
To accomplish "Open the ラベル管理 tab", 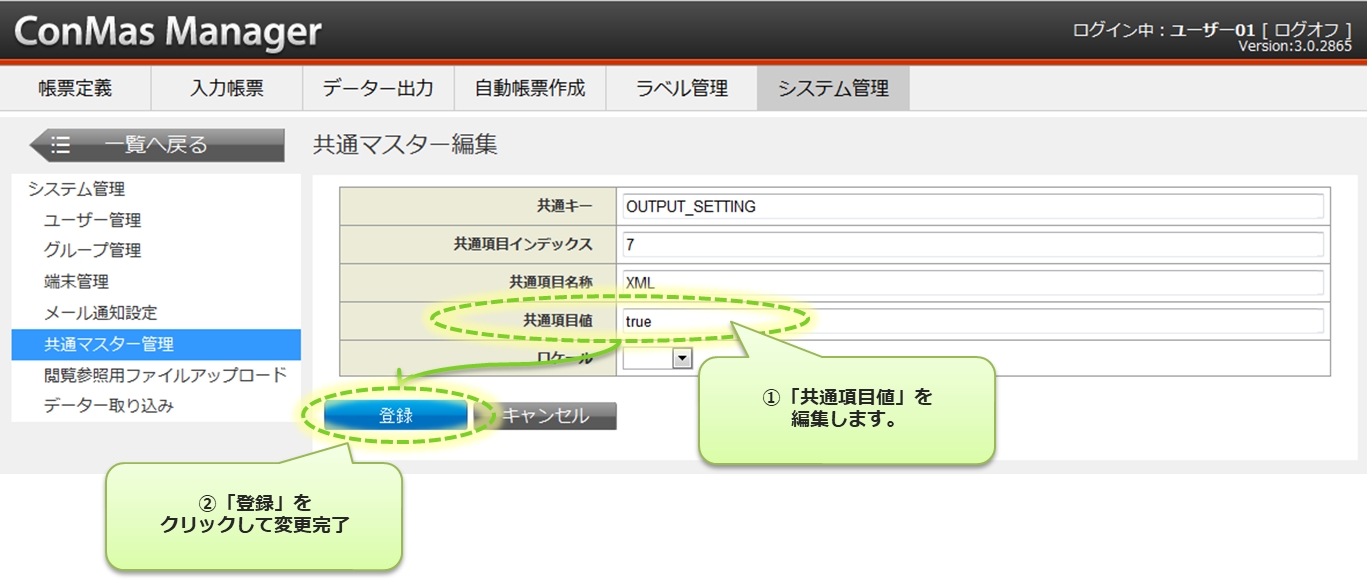I will click(682, 88).
